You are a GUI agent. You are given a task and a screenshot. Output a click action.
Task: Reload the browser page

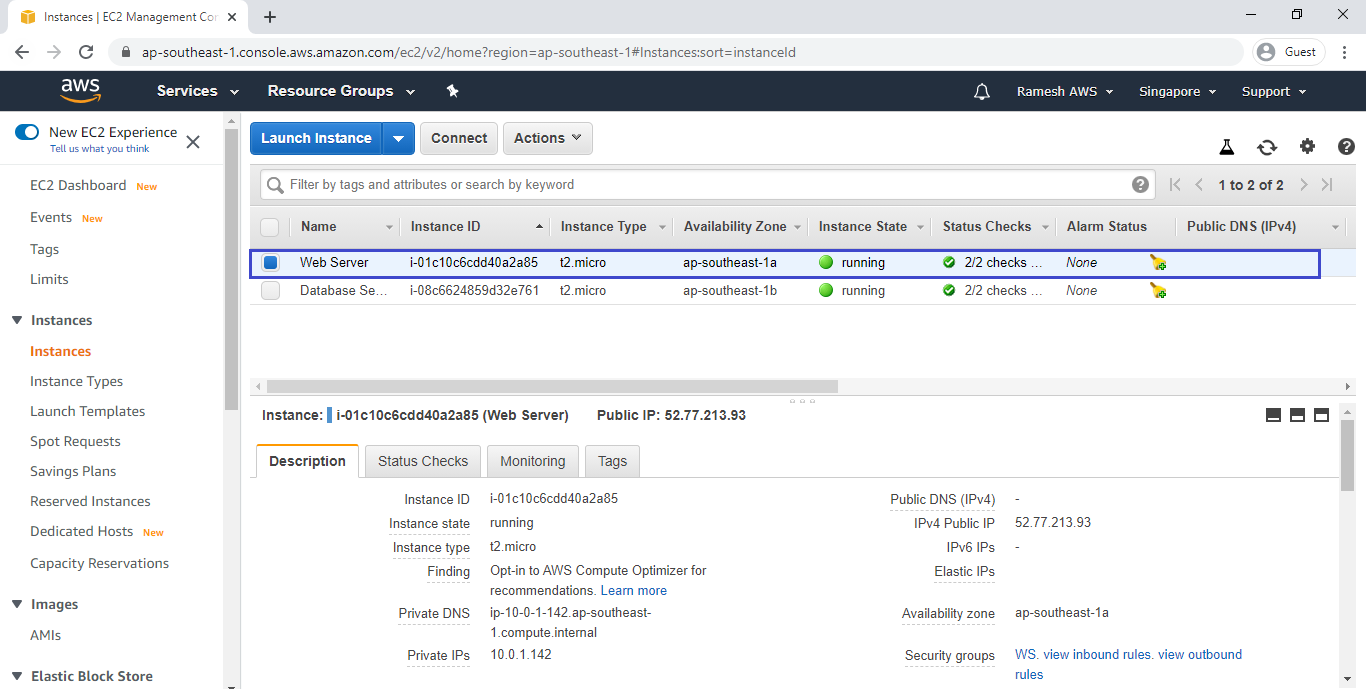[86, 52]
